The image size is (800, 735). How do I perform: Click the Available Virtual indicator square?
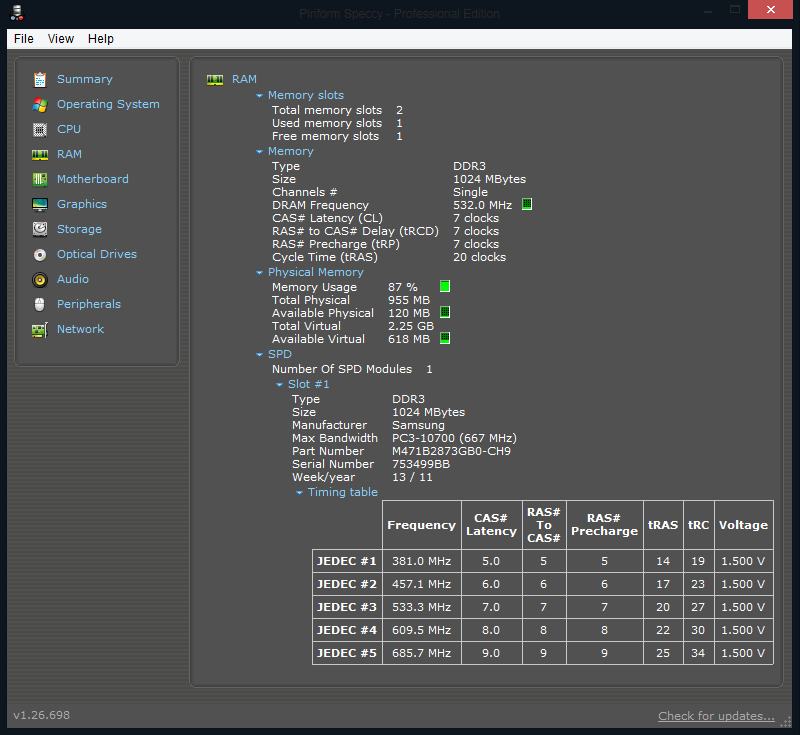click(x=445, y=338)
